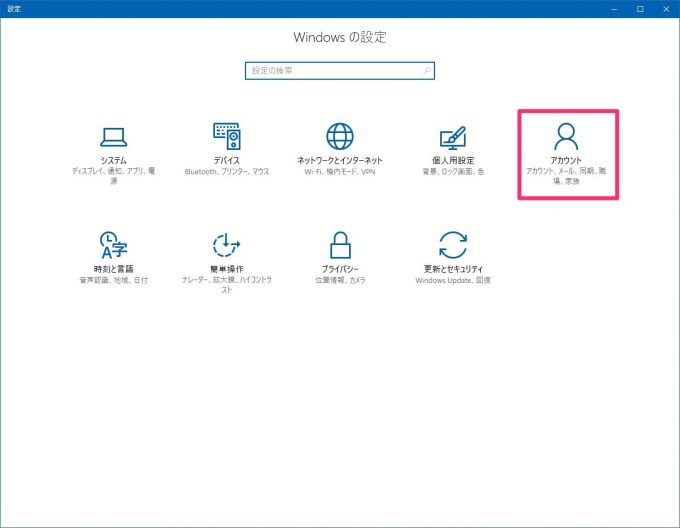The height and width of the screenshot is (528, 680).
Task: Open the 個人用設定 paintbrush icon
Action: (x=453, y=137)
